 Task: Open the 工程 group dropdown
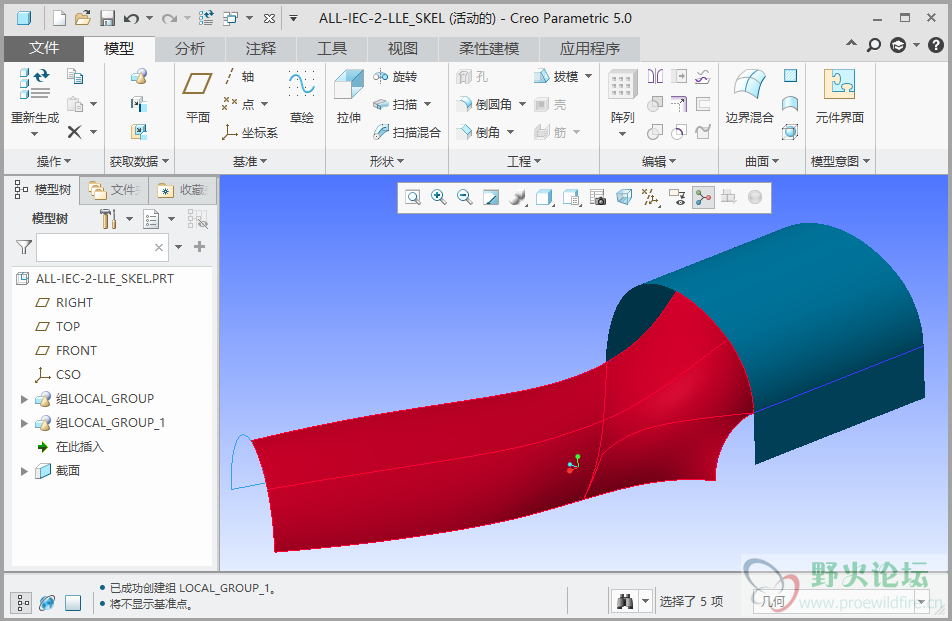(x=524, y=161)
